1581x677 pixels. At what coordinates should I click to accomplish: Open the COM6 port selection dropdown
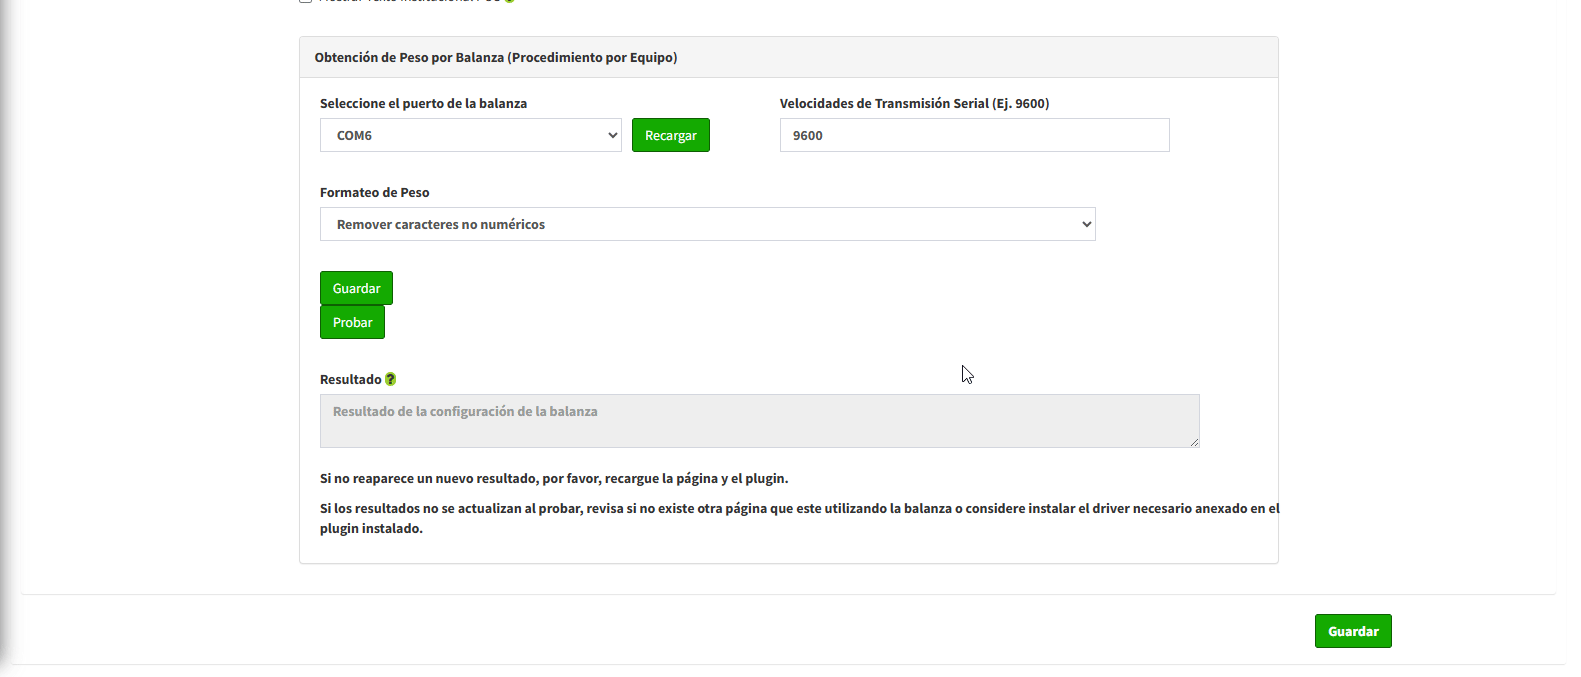coord(470,135)
